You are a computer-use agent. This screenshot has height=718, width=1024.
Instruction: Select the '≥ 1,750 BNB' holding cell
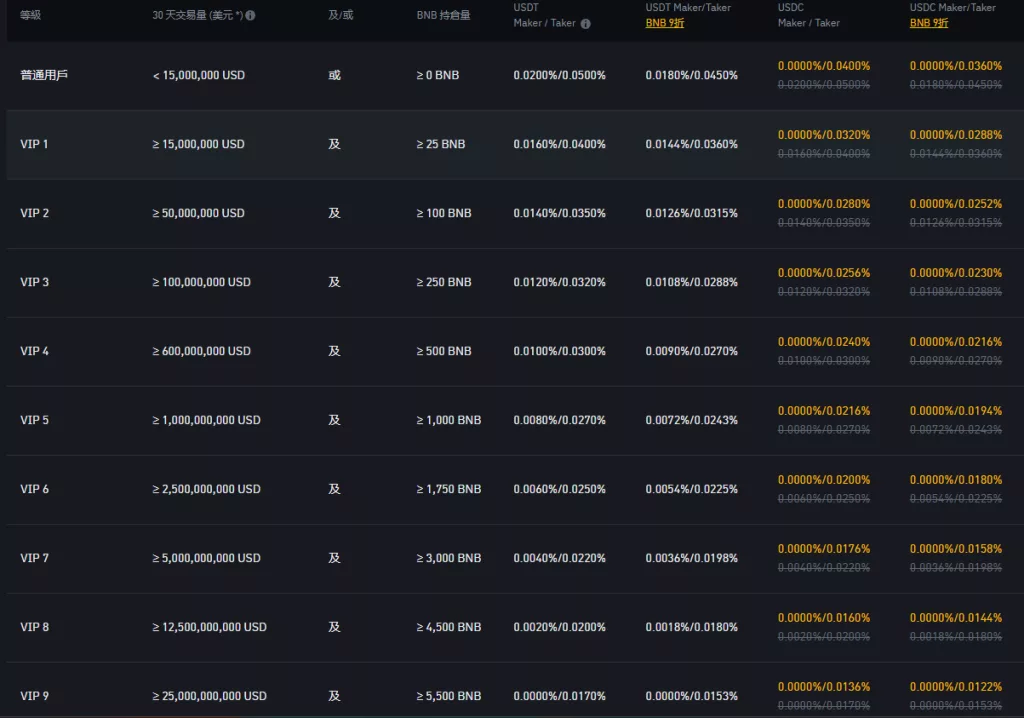tap(449, 489)
